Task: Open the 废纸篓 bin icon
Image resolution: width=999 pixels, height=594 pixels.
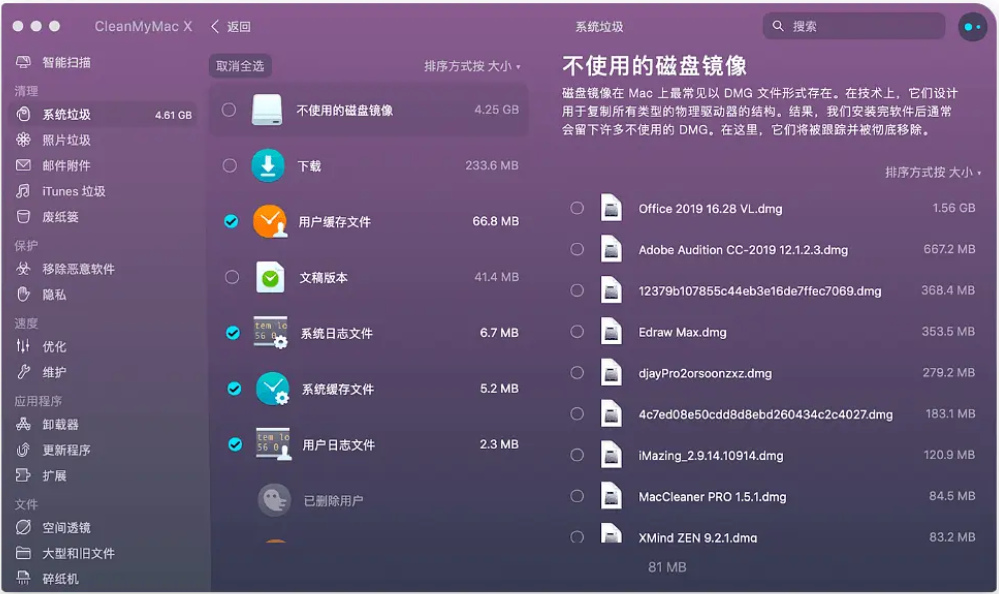Action: click(23, 217)
